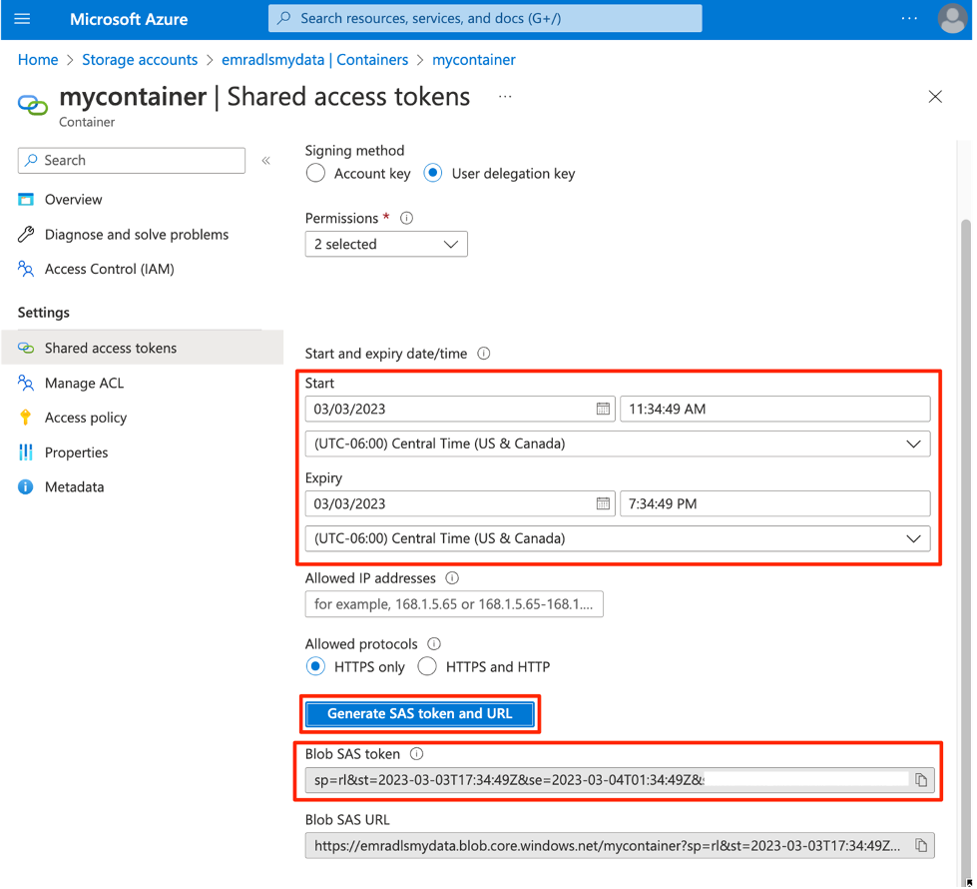Open Metadata in the sidebar
Viewport: 977px width, 889px height.
tap(74, 487)
